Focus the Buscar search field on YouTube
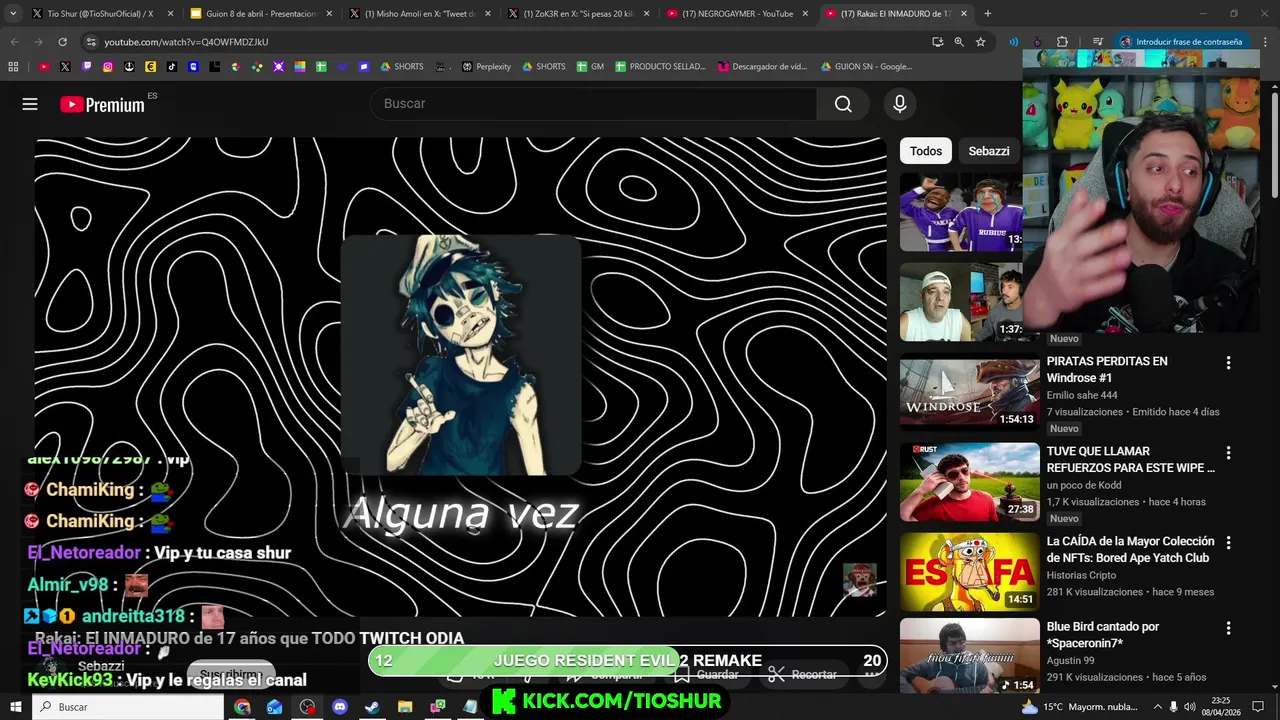This screenshot has height=720, width=1280. pyautogui.click(x=594, y=104)
